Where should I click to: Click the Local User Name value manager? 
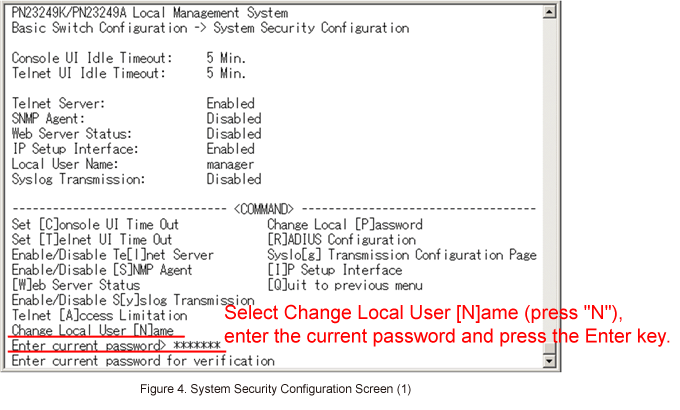[230, 164]
